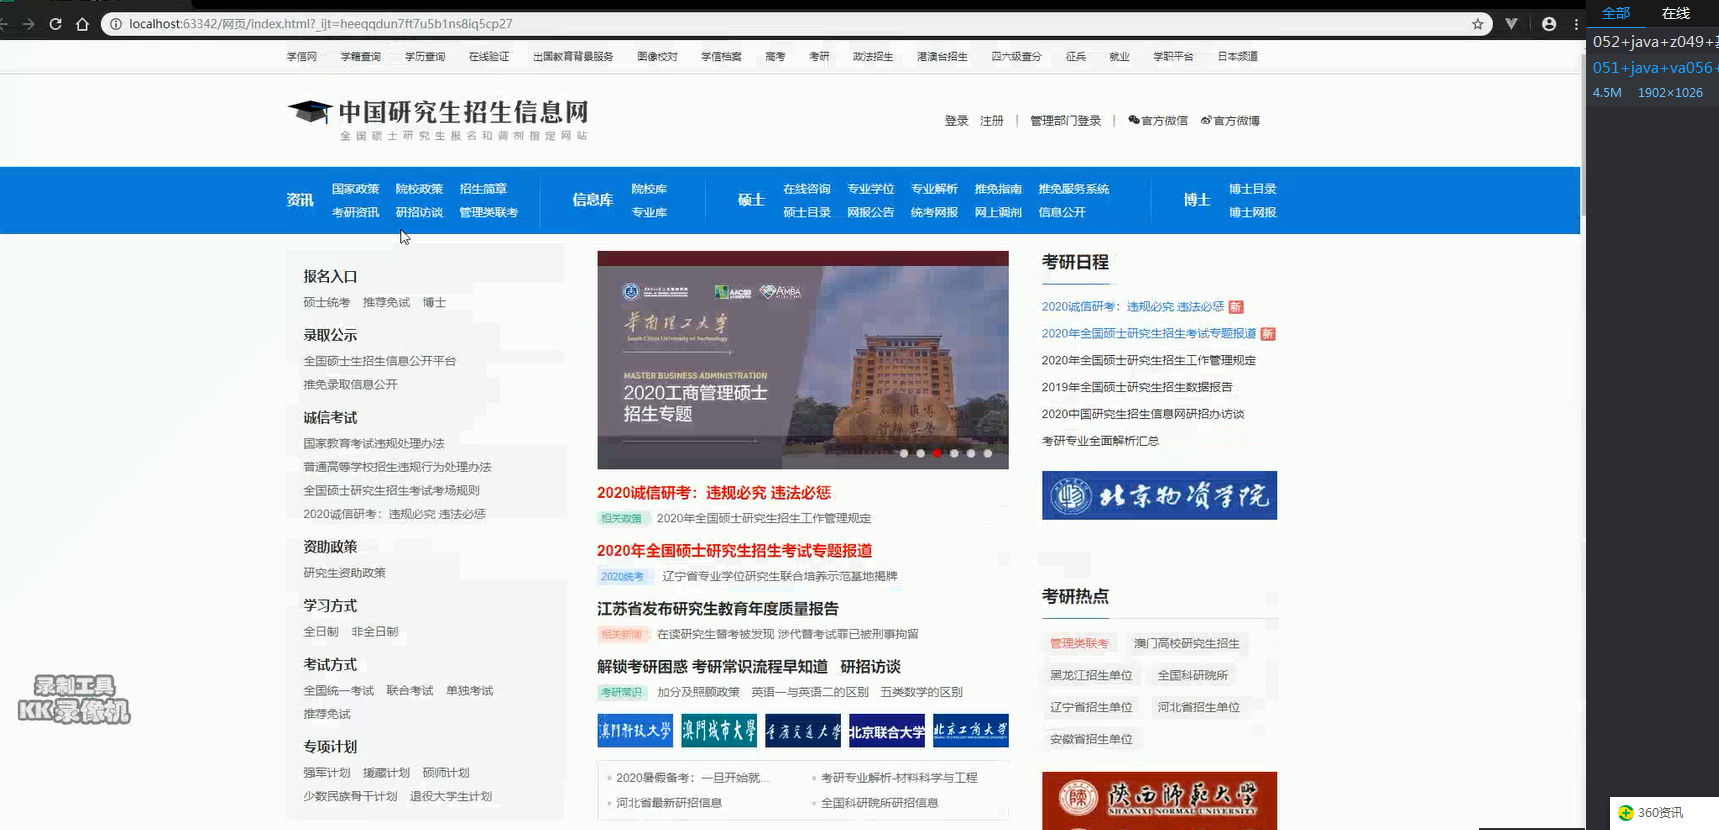Open the 硕士 main menu section
Image resolution: width=1719 pixels, height=830 pixels.
[751, 200]
